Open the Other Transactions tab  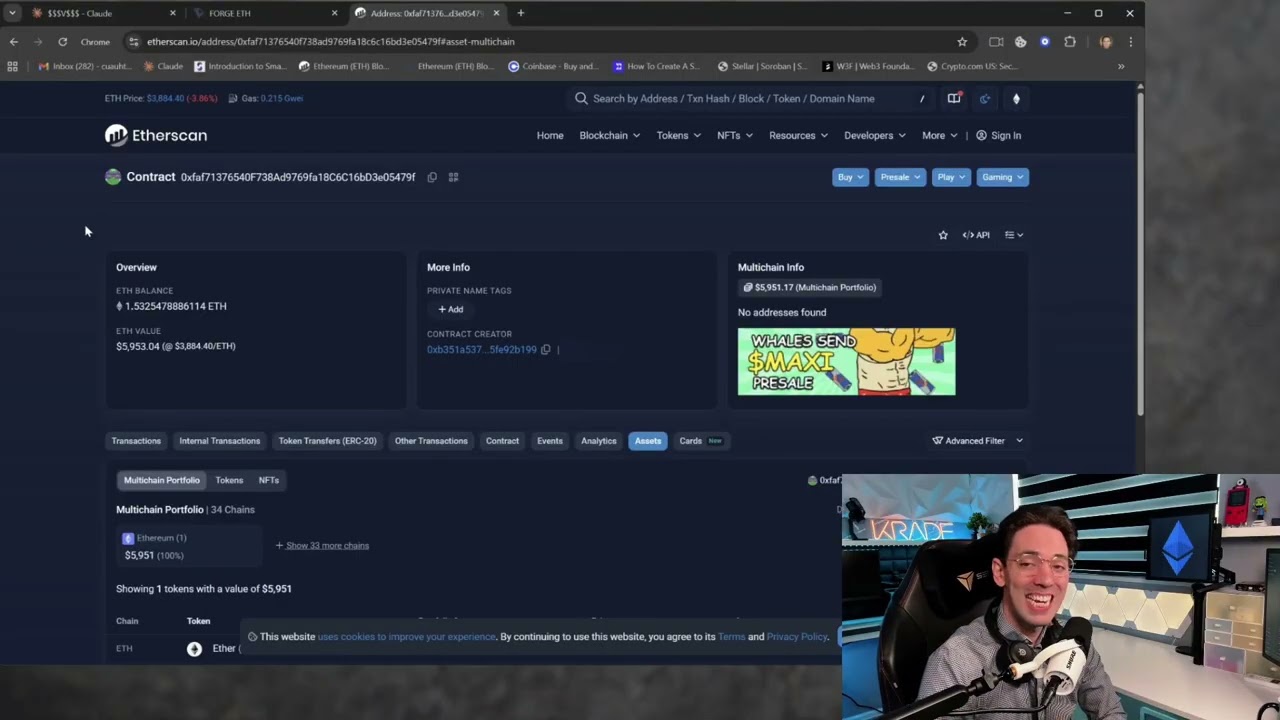(431, 441)
